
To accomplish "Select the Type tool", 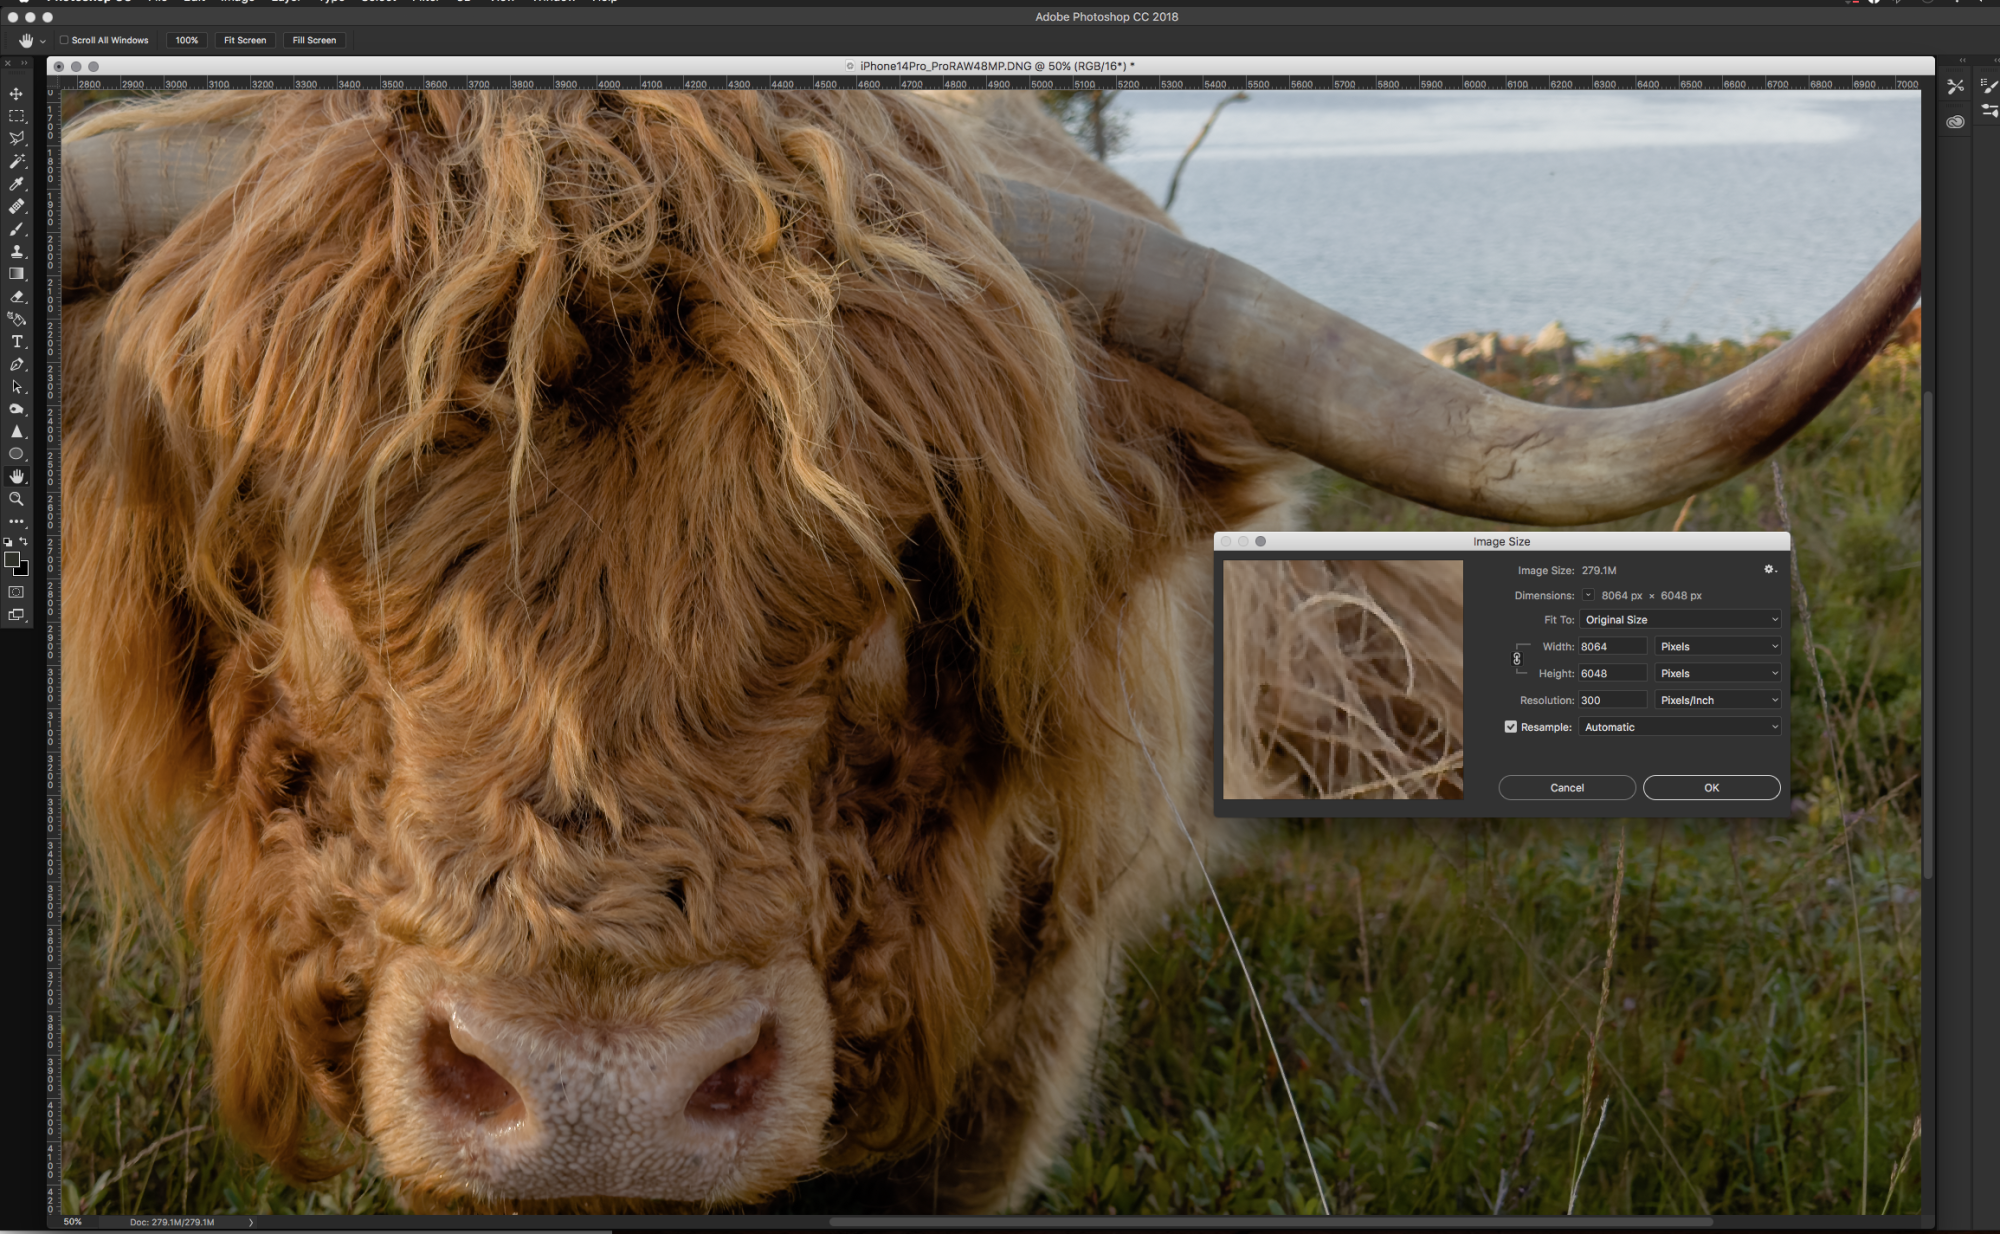I will [16, 342].
